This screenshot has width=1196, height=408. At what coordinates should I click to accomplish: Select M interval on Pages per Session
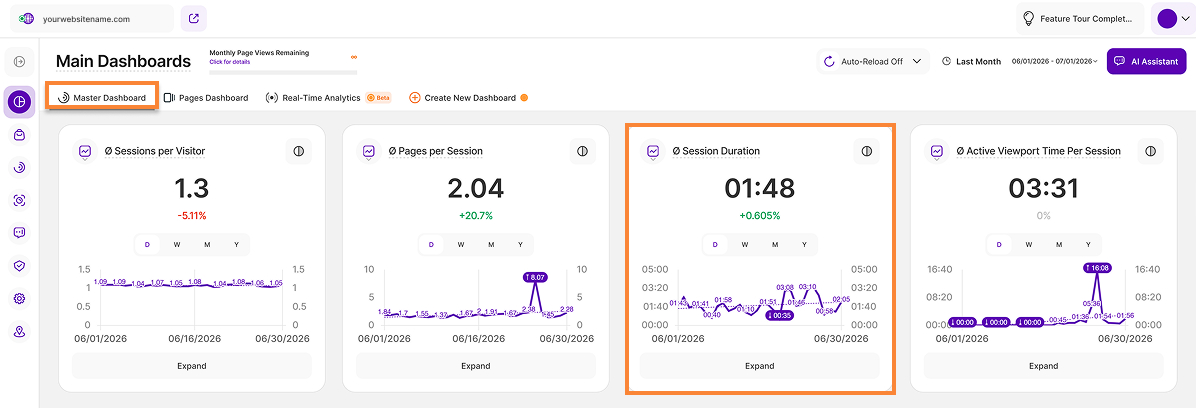tap(490, 245)
